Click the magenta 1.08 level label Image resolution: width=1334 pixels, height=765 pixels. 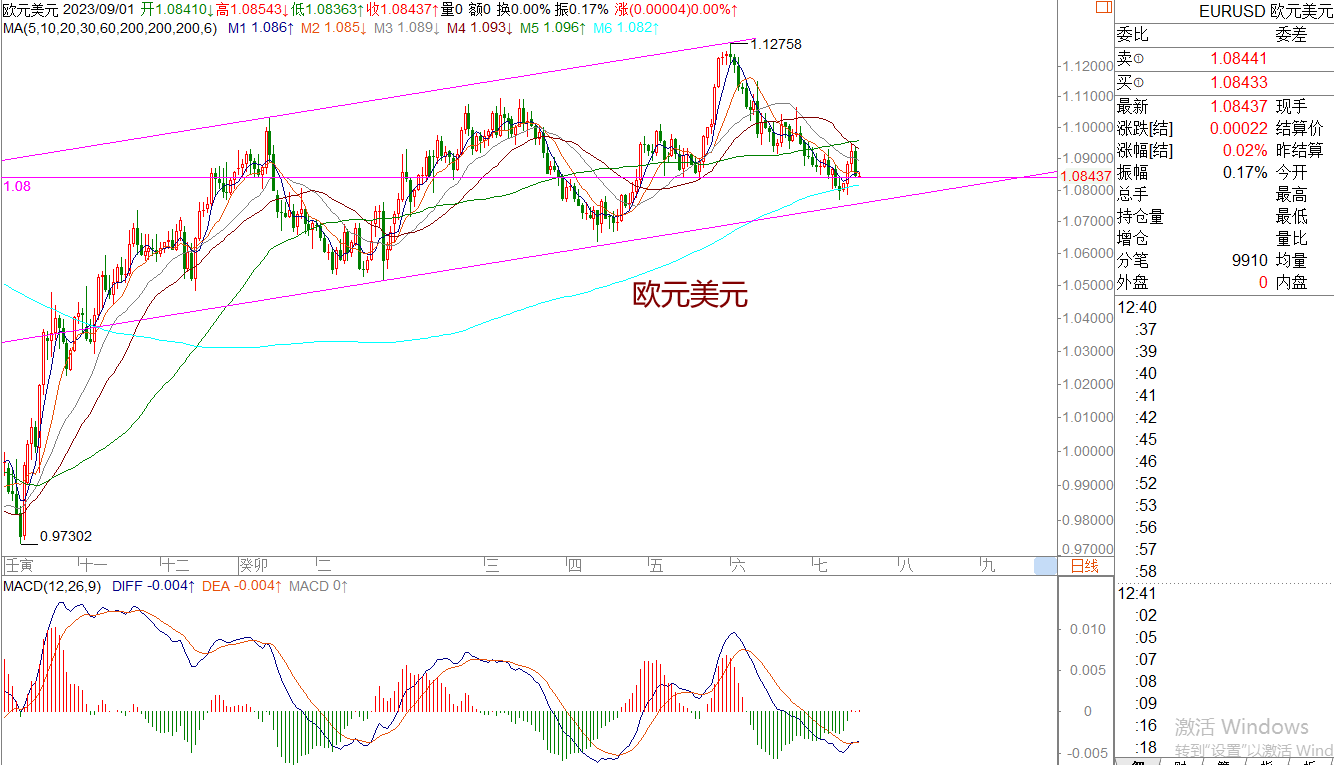click(x=16, y=186)
